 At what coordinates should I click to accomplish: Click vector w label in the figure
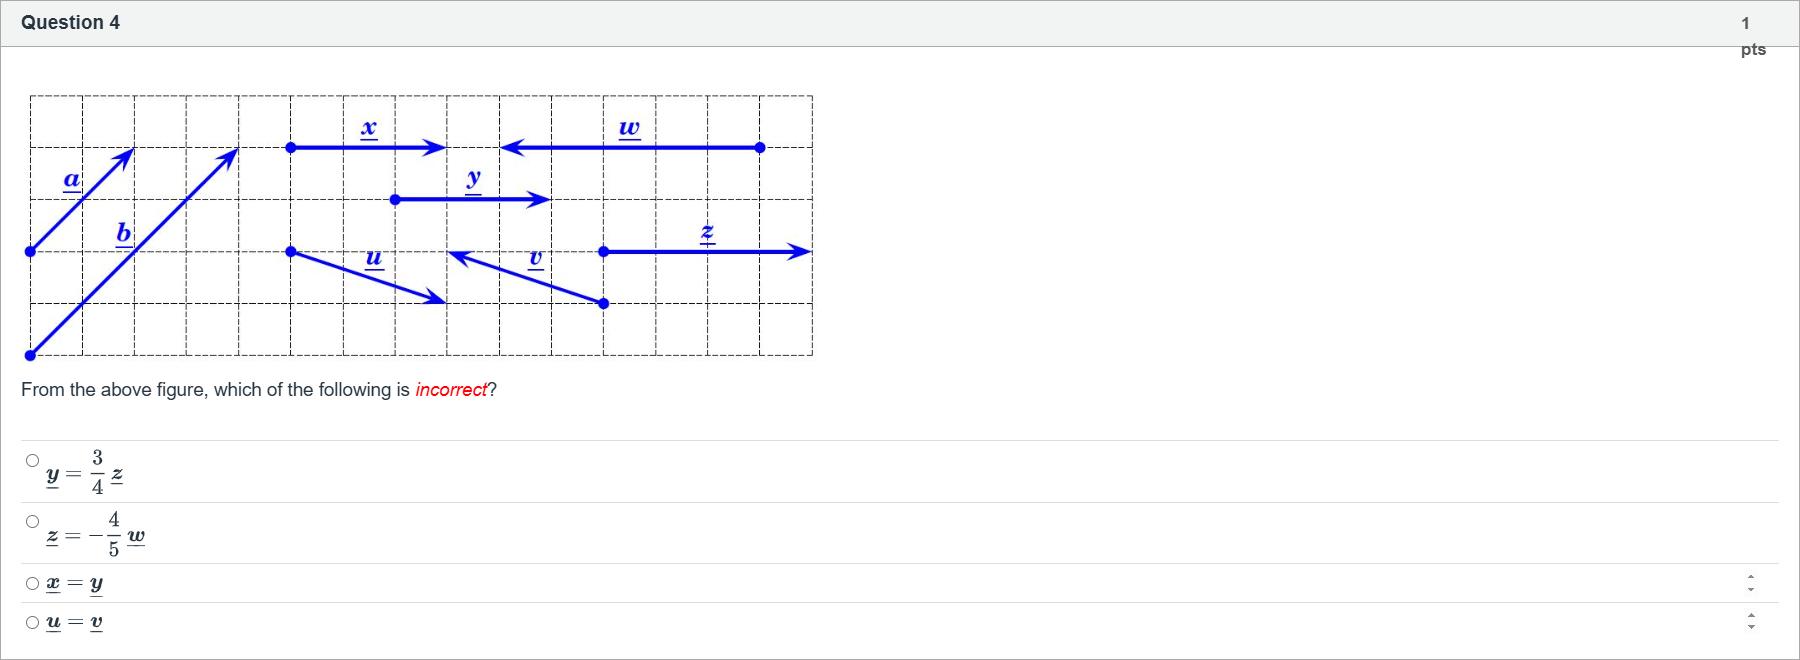coord(629,126)
